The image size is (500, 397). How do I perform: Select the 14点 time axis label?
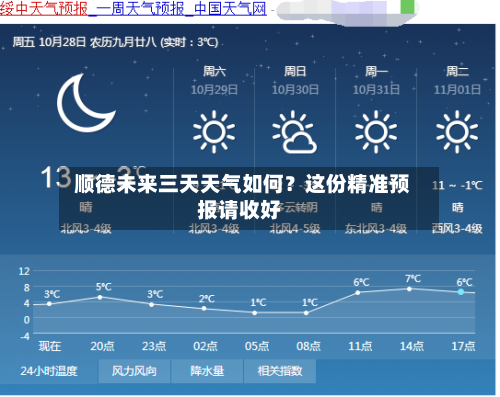coord(412,346)
